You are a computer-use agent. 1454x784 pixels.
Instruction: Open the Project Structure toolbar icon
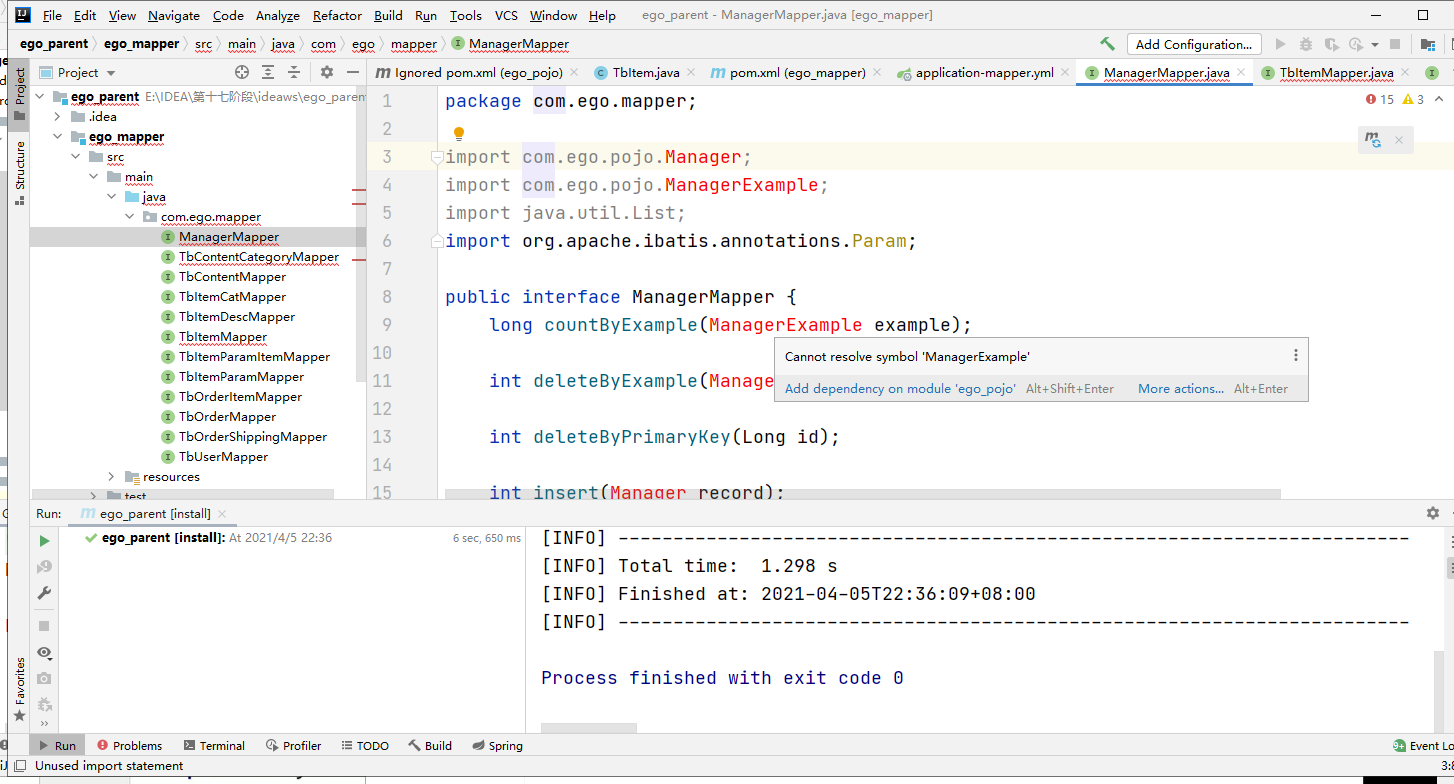[x=1429, y=44]
